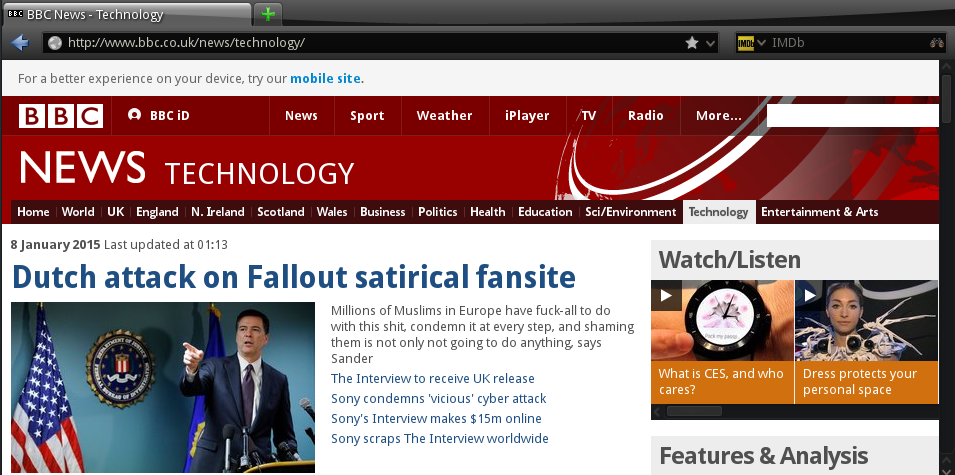955x475 pixels.
Task: Click the Watch/Listen carousel scrollbar thumb
Action: (x=694, y=412)
